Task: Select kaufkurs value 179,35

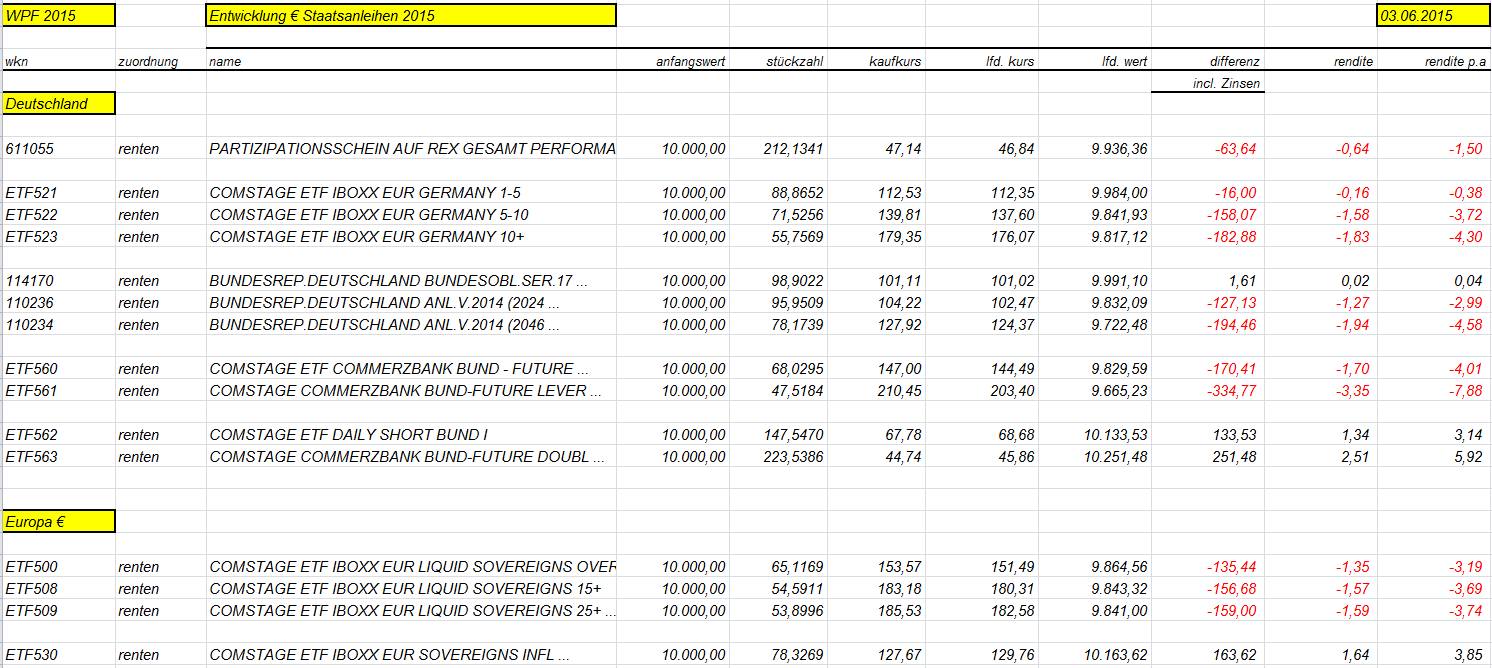Action: tap(877, 237)
